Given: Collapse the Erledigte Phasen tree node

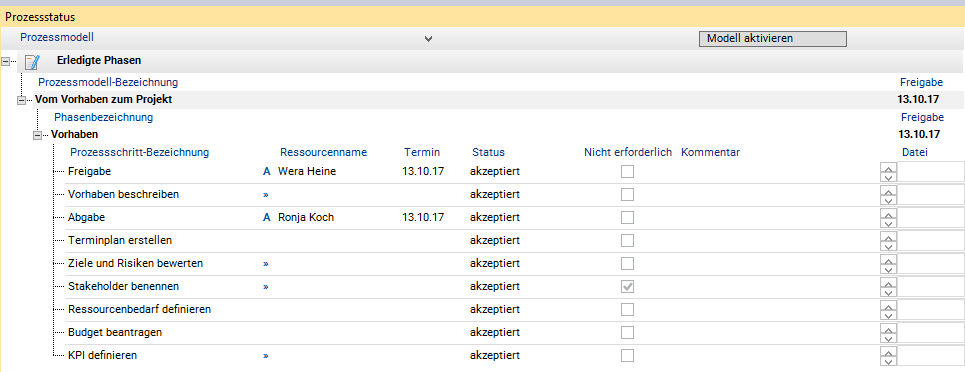Looking at the screenshot, I should (6, 61).
